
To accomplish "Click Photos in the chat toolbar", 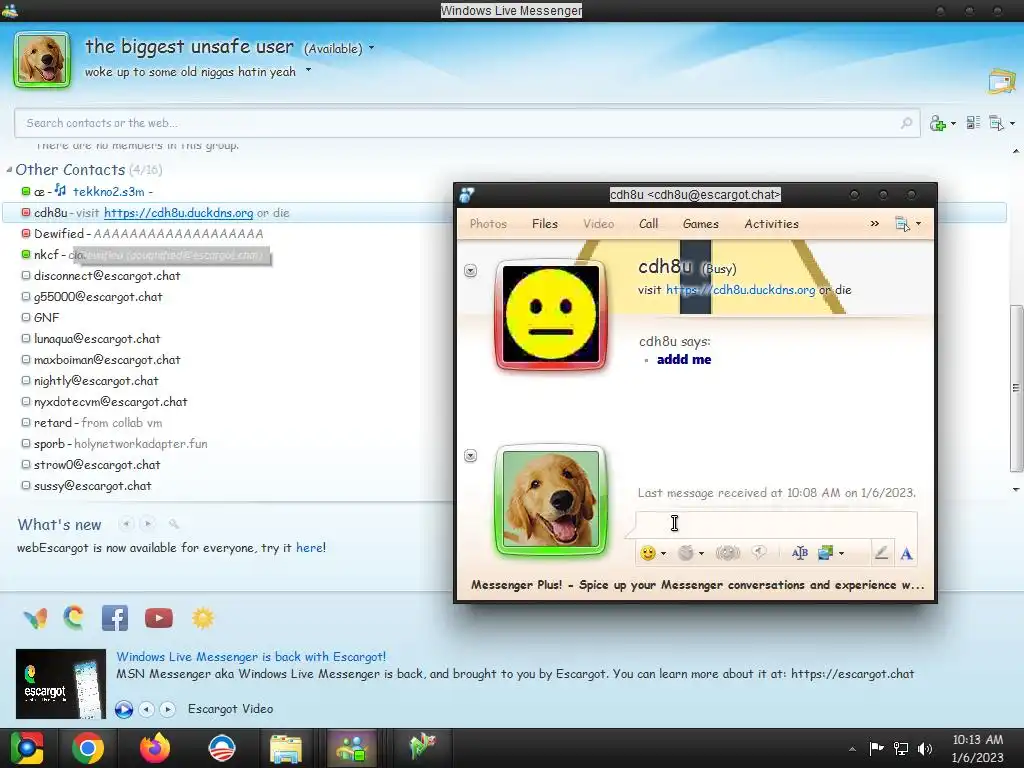I will click(x=488, y=223).
